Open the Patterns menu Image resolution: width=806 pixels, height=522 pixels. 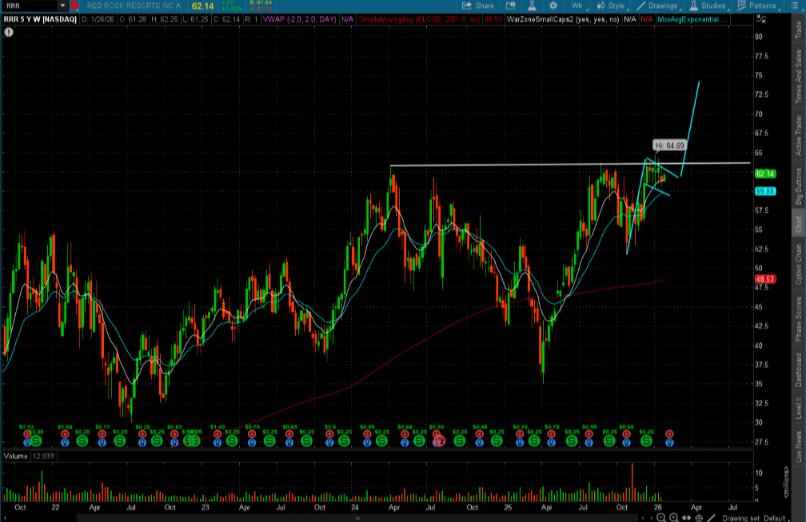point(757,6)
